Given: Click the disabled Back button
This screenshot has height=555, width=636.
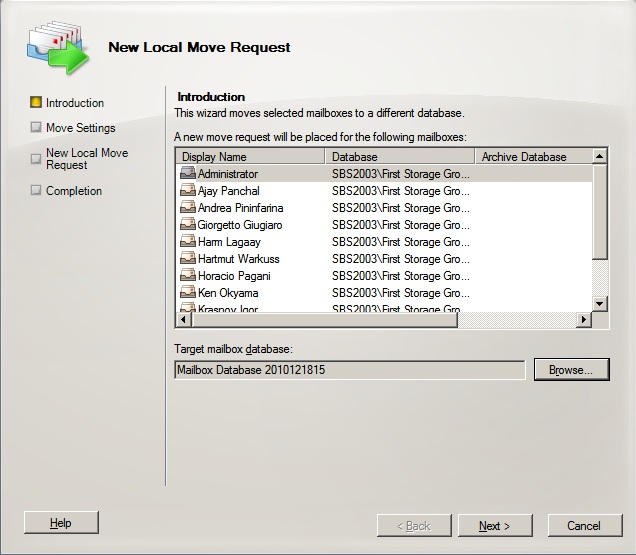Looking at the screenshot, I should coord(414,526).
